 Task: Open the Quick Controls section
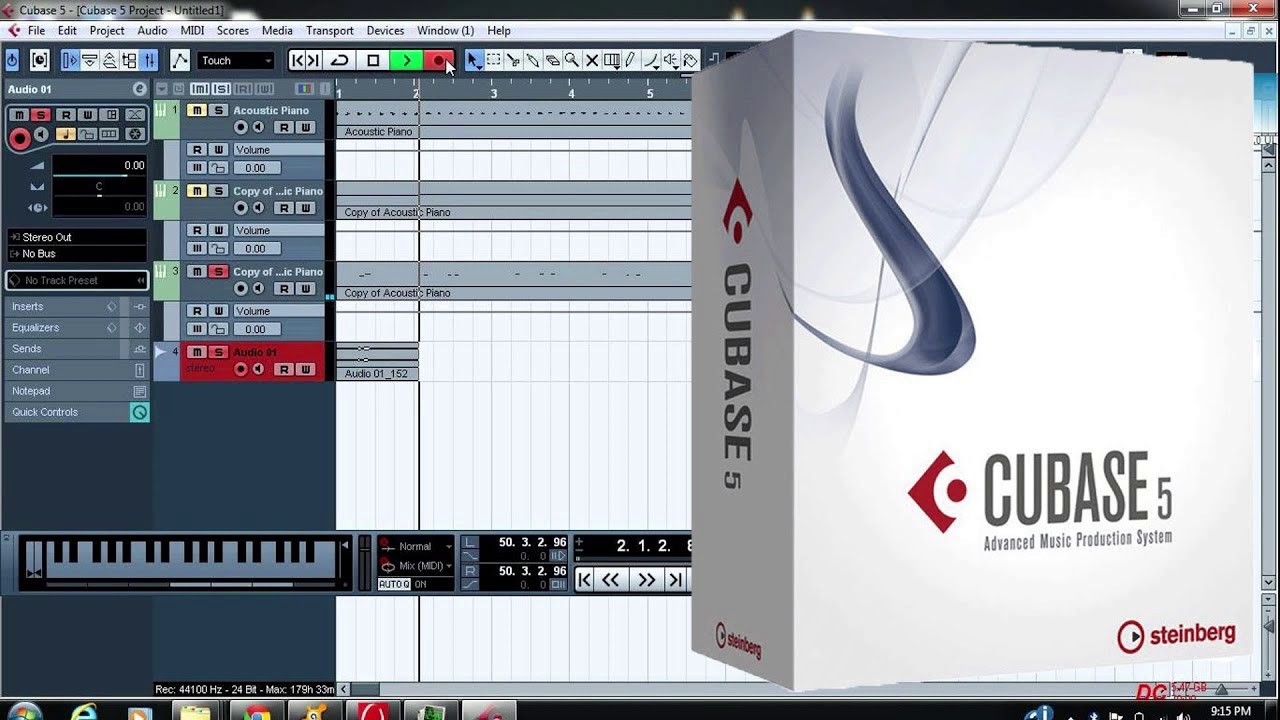(77, 411)
